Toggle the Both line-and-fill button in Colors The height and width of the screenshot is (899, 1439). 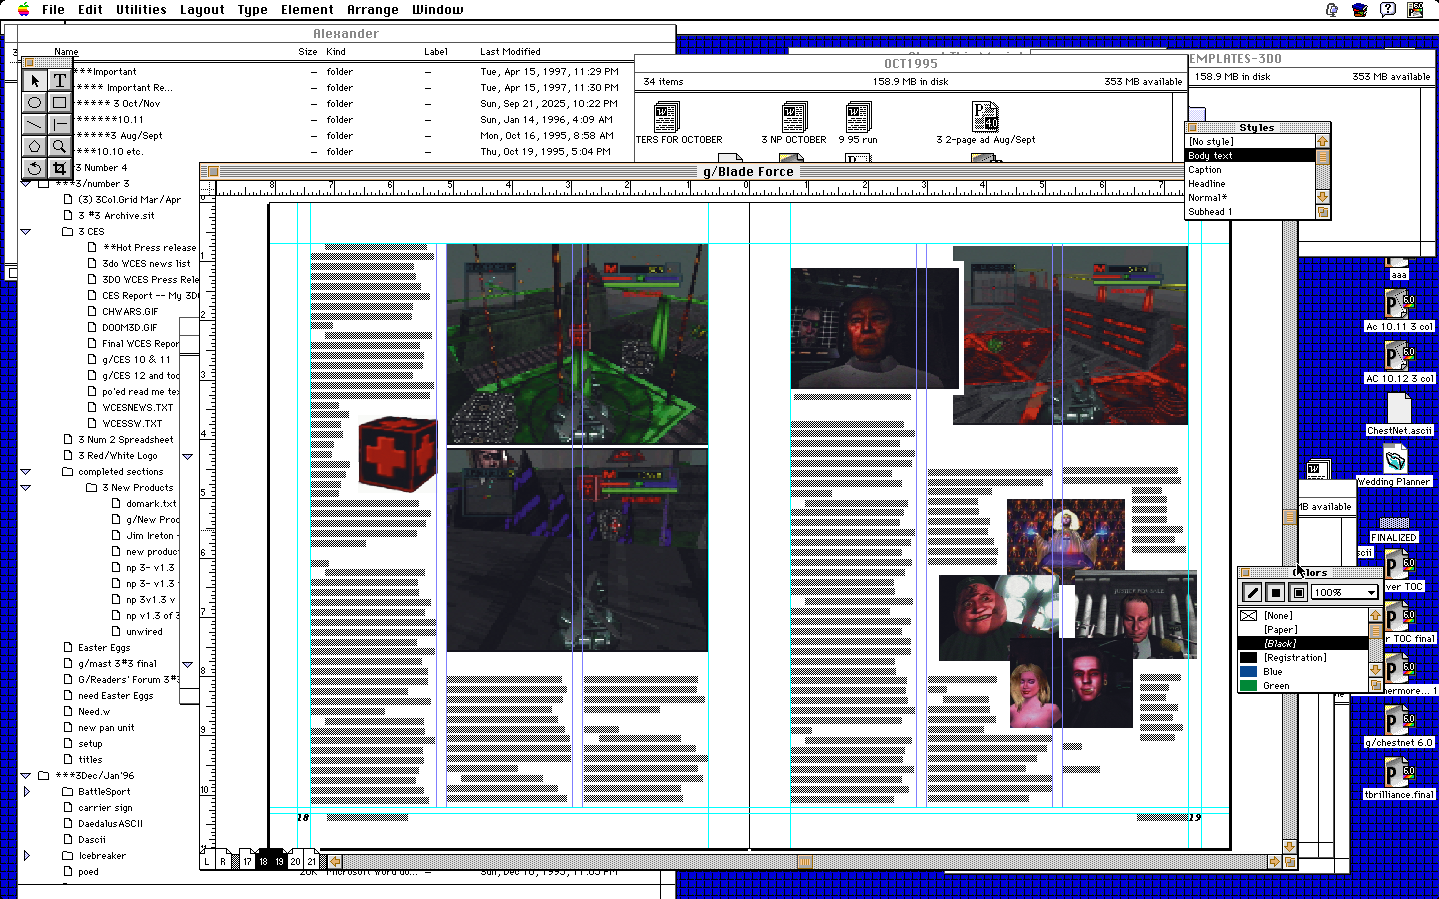pyautogui.click(x=1298, y=593)
